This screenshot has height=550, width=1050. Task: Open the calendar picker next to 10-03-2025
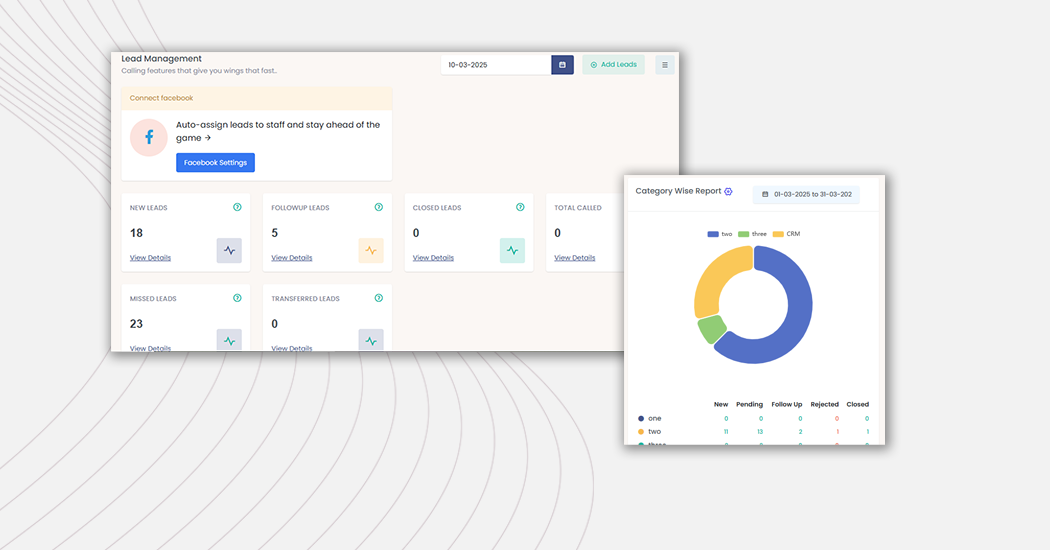(562, 65)
